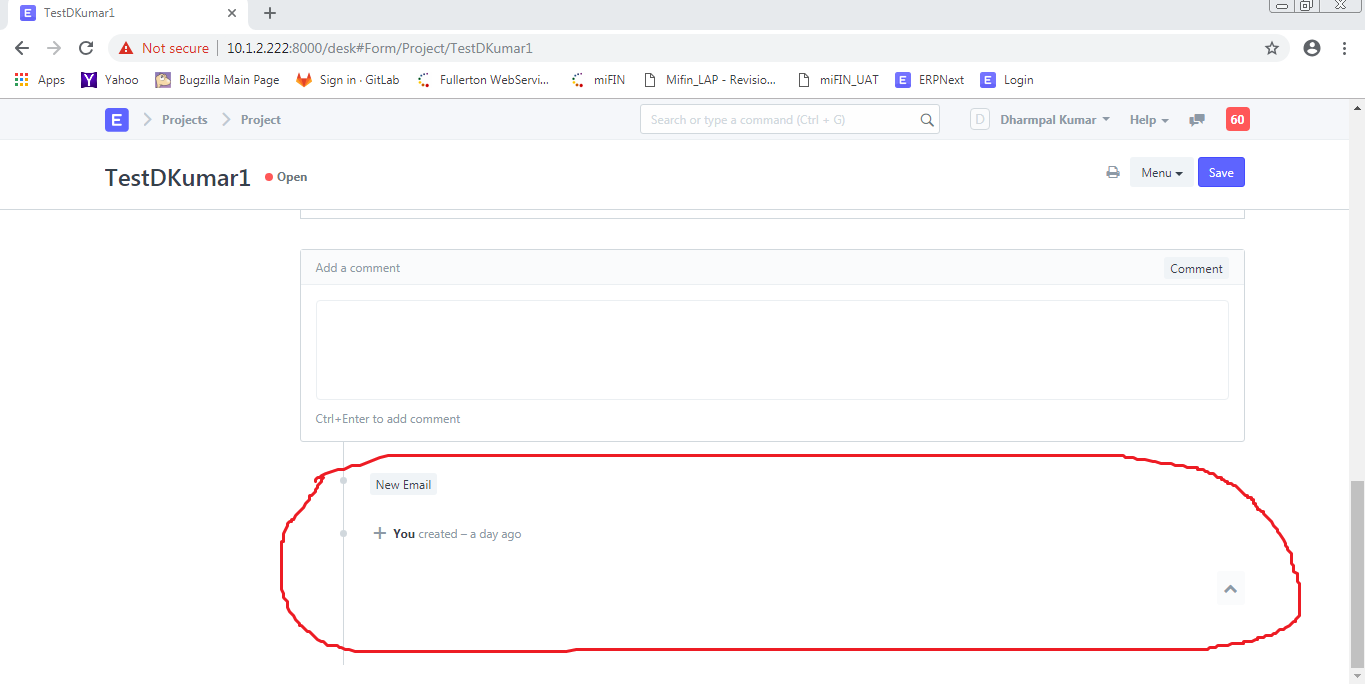Bookmark the page via the star icon
The width and height of the screenshot is (1365, 684).
[1271, 47]
